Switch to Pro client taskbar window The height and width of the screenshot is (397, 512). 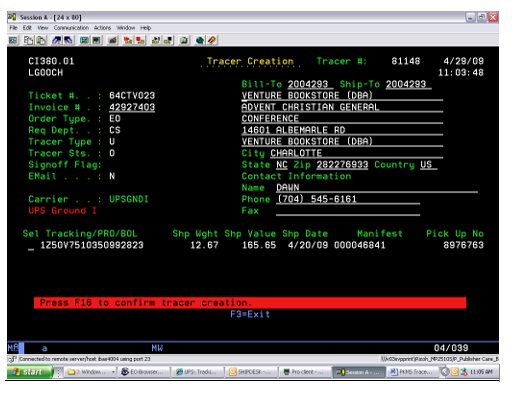(x=305, y=372)
